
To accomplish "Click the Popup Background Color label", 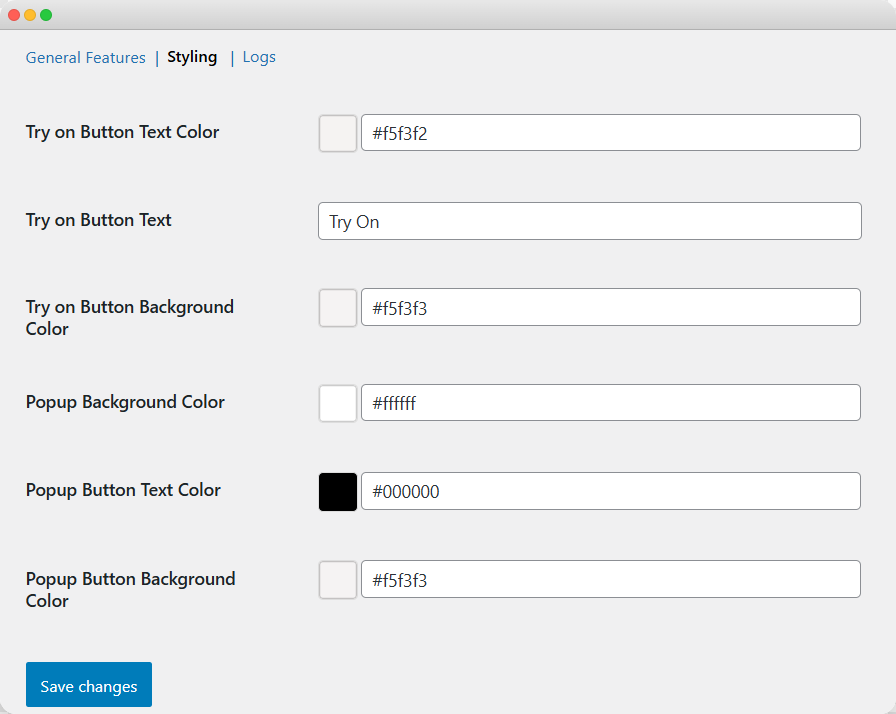I will click(125, 402).
